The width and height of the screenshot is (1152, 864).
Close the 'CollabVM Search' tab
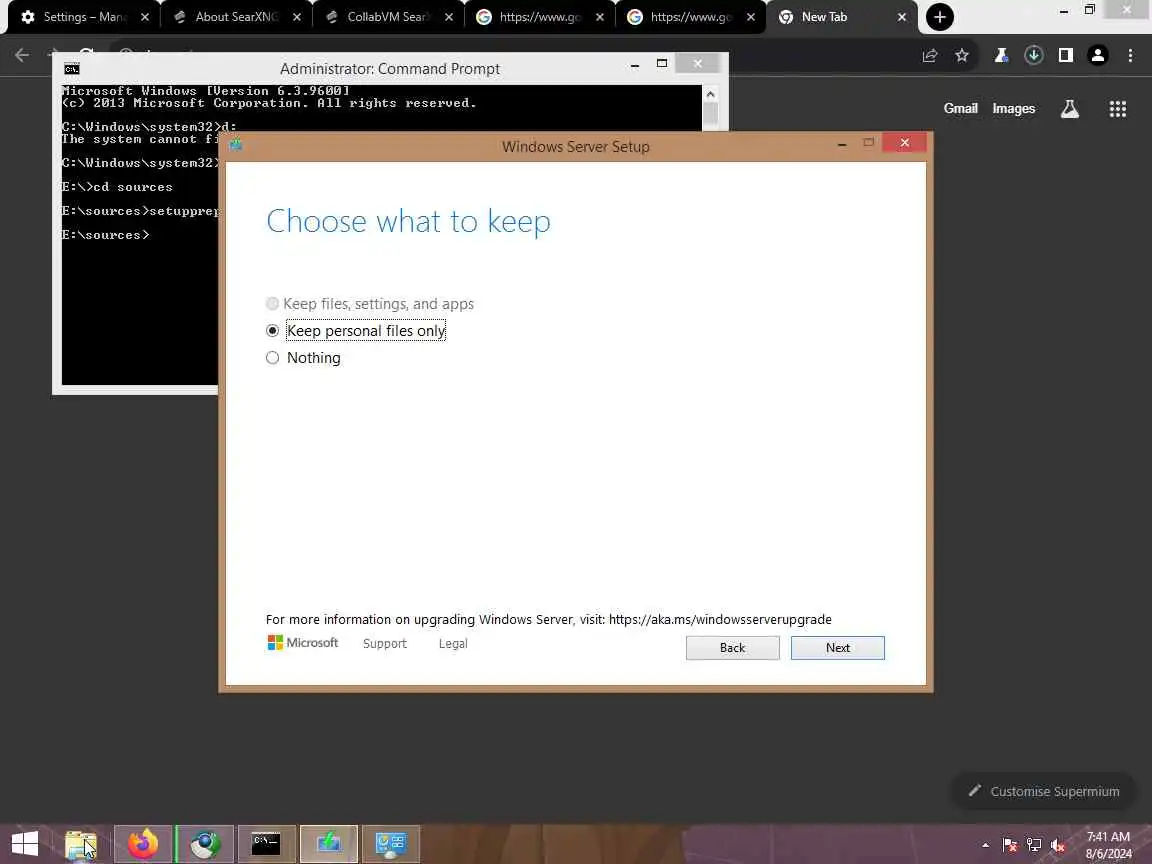point(449,17)
